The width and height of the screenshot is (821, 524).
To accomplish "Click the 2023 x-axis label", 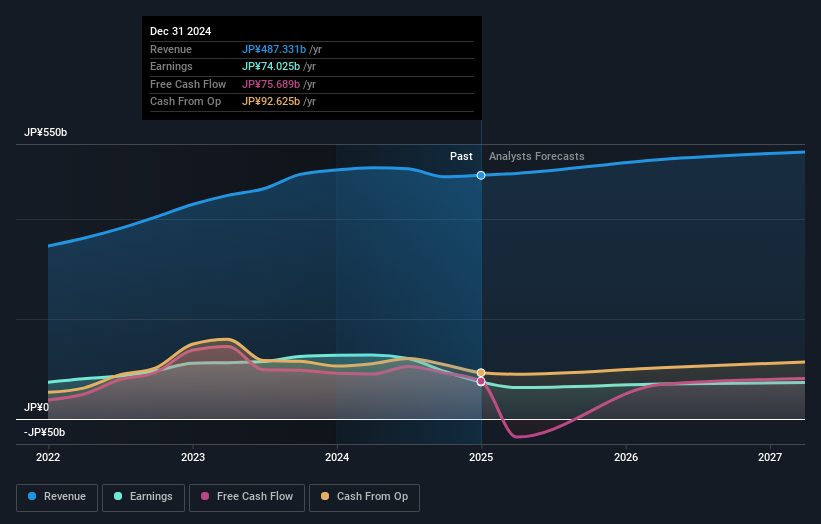I will [193, 458].
